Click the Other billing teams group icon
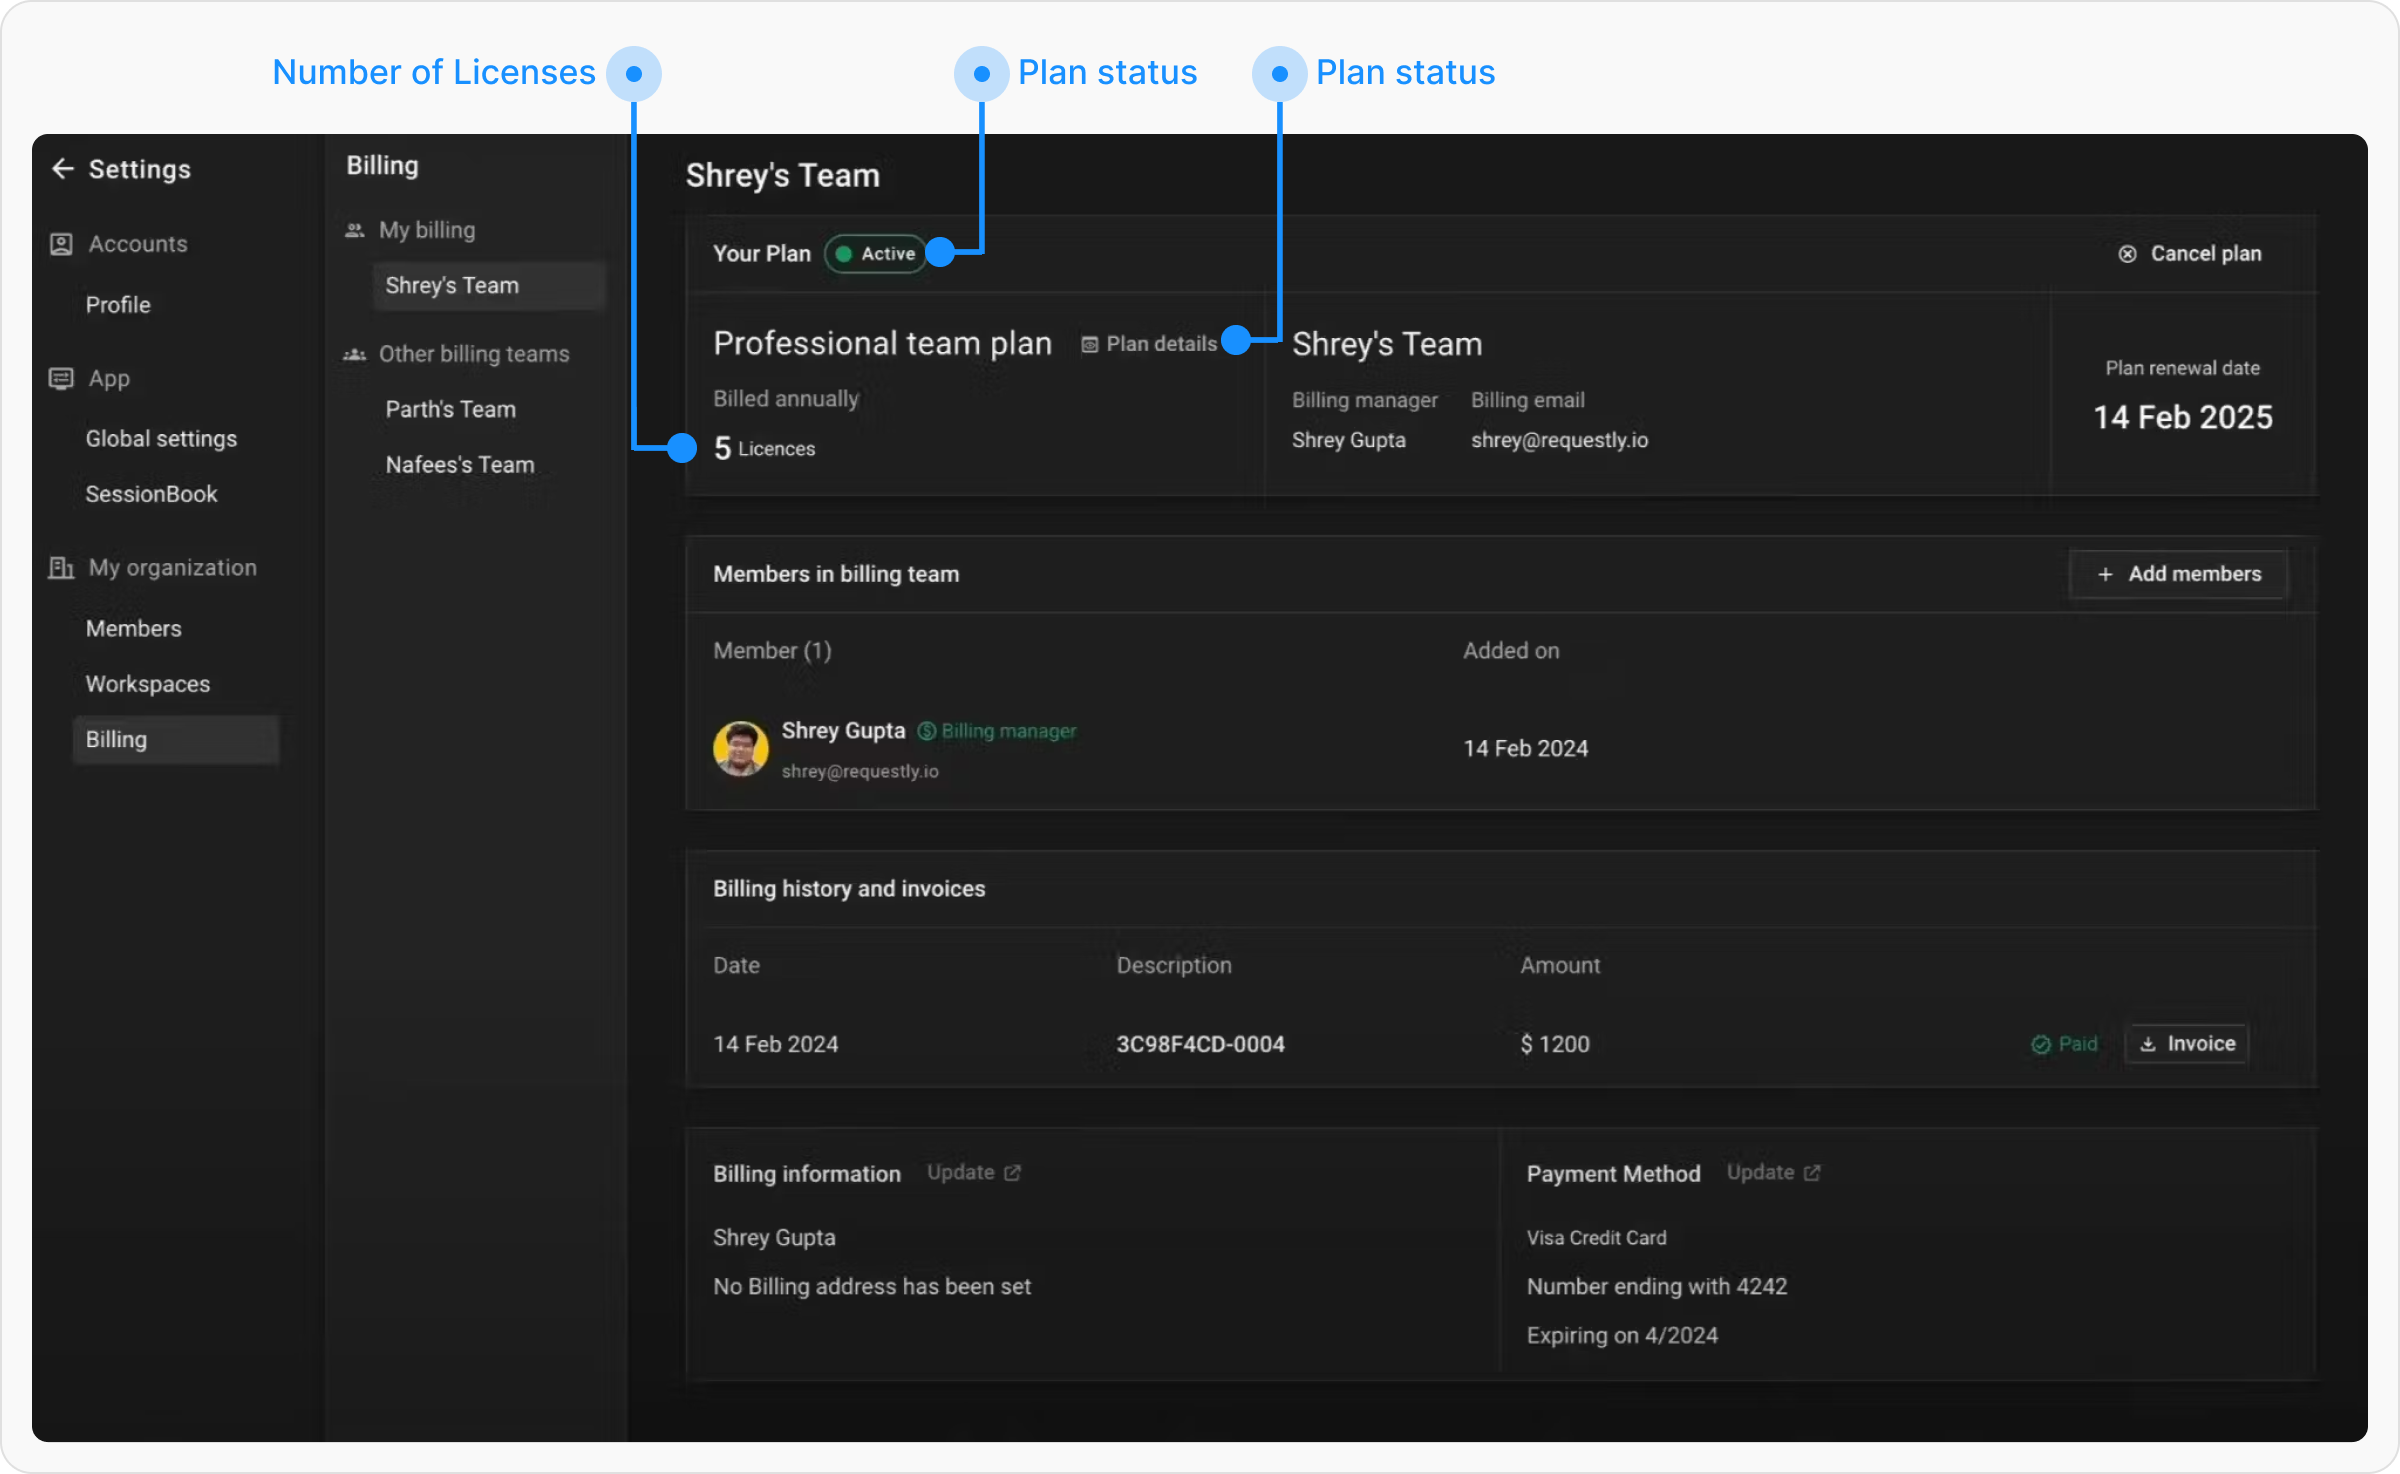 coord(355,354)
